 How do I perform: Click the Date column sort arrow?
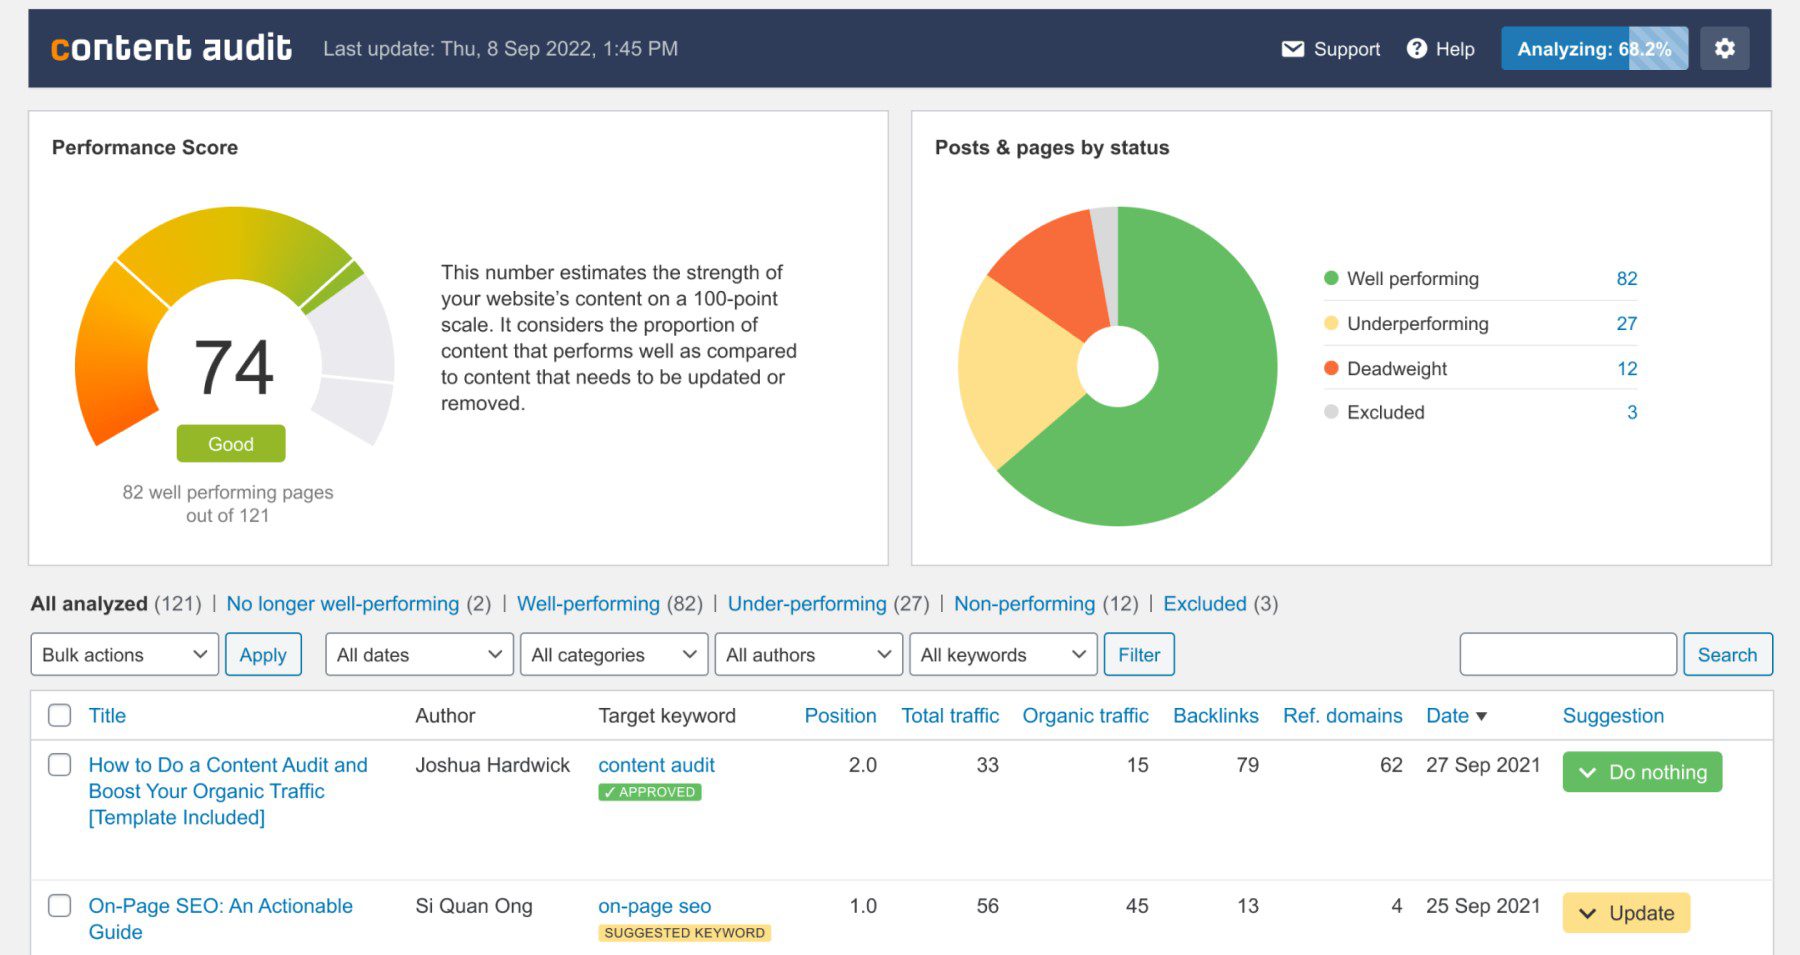[x=1482, y=716]
